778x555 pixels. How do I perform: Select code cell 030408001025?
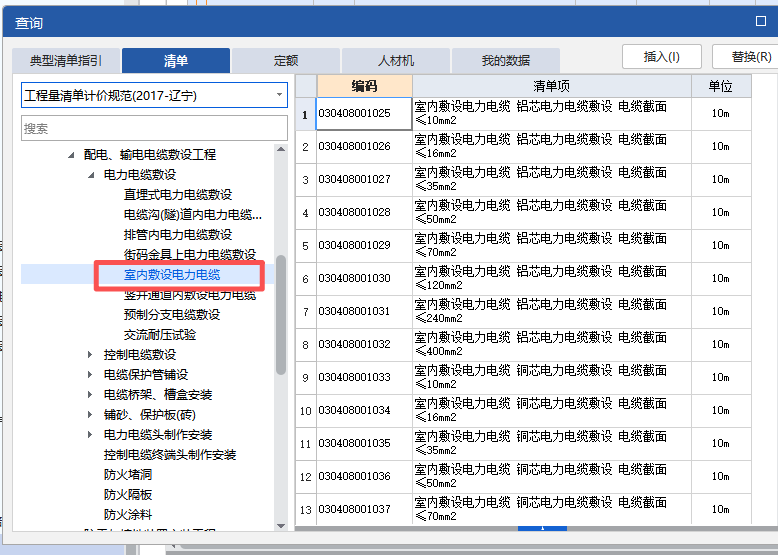pos(364,114)
